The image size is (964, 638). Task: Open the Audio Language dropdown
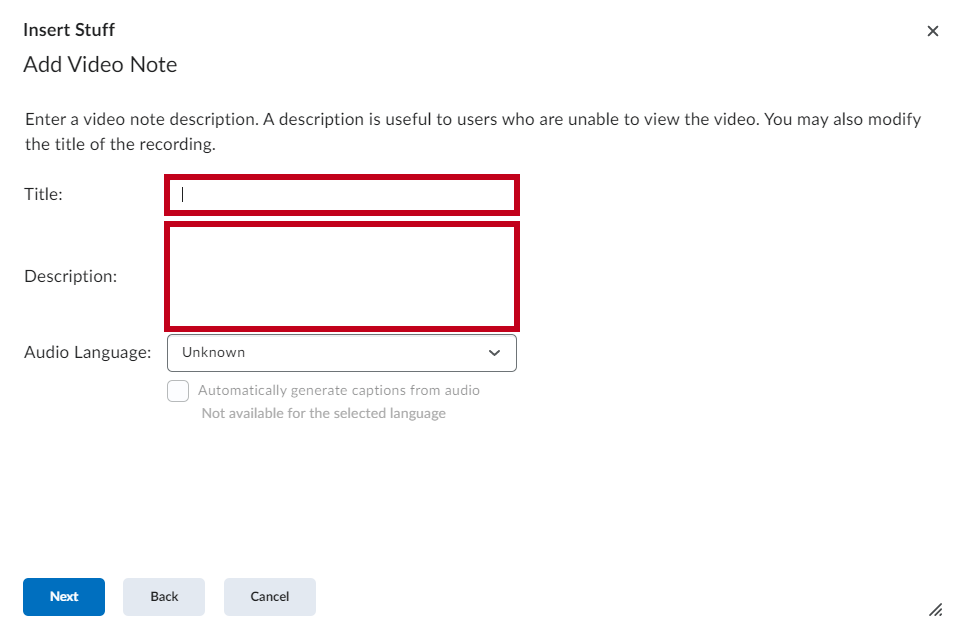coord(342,353)
